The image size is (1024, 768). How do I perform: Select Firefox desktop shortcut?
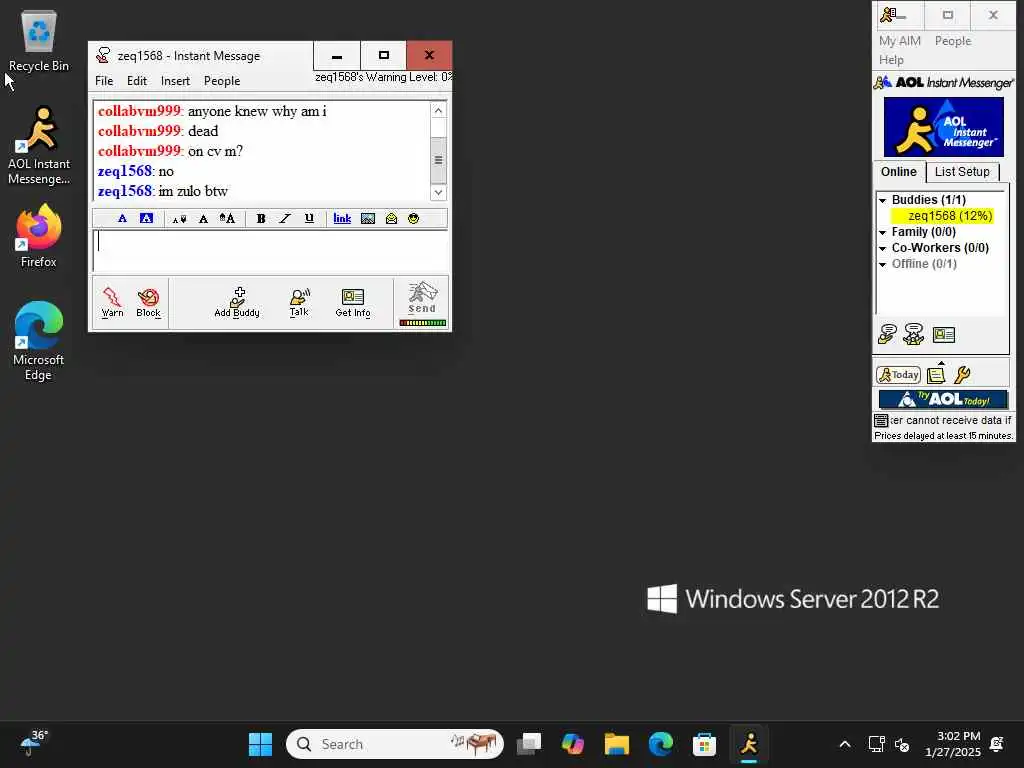[39, 236]
